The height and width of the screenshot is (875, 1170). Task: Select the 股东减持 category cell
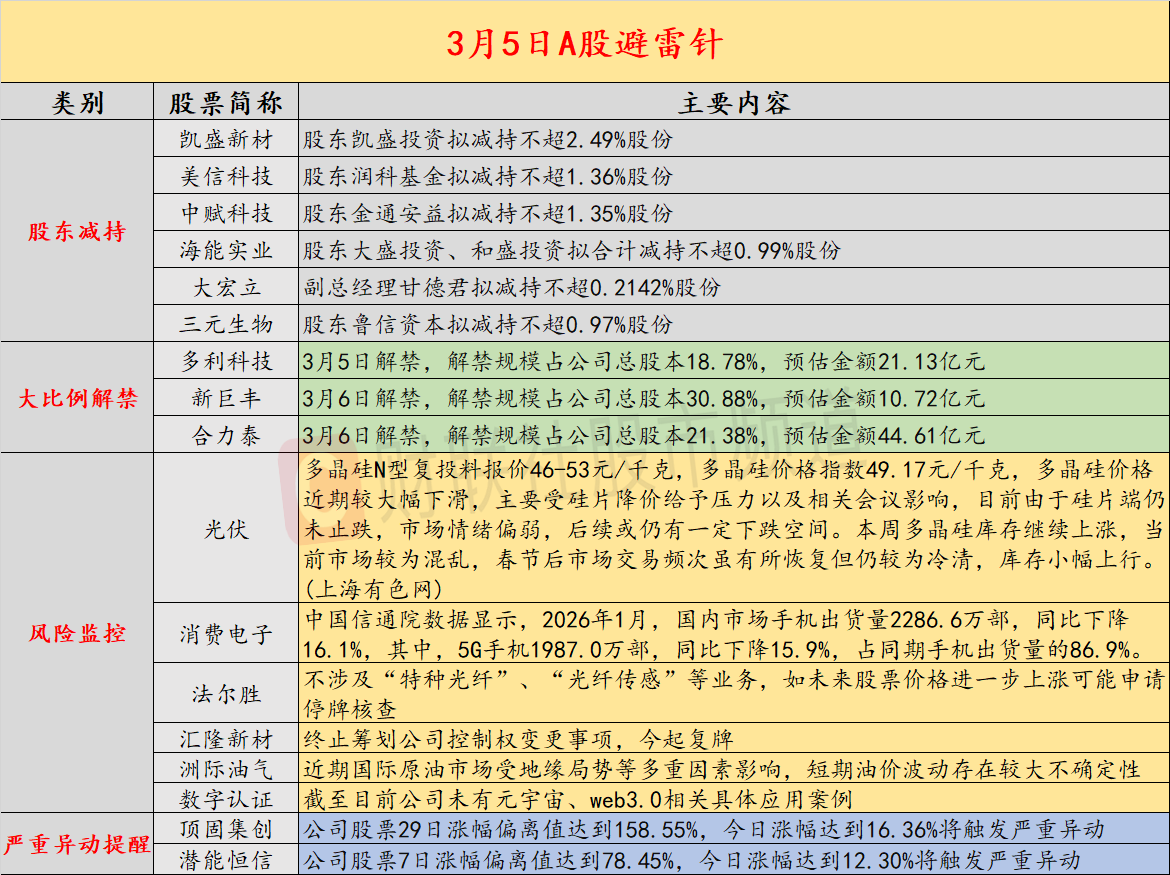coord(77,231)
